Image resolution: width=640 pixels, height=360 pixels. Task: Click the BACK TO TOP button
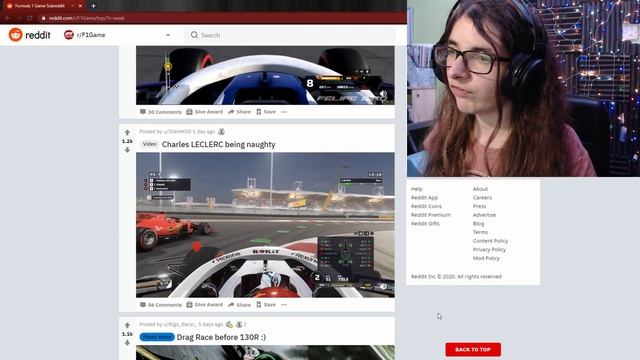coord(473,349)
